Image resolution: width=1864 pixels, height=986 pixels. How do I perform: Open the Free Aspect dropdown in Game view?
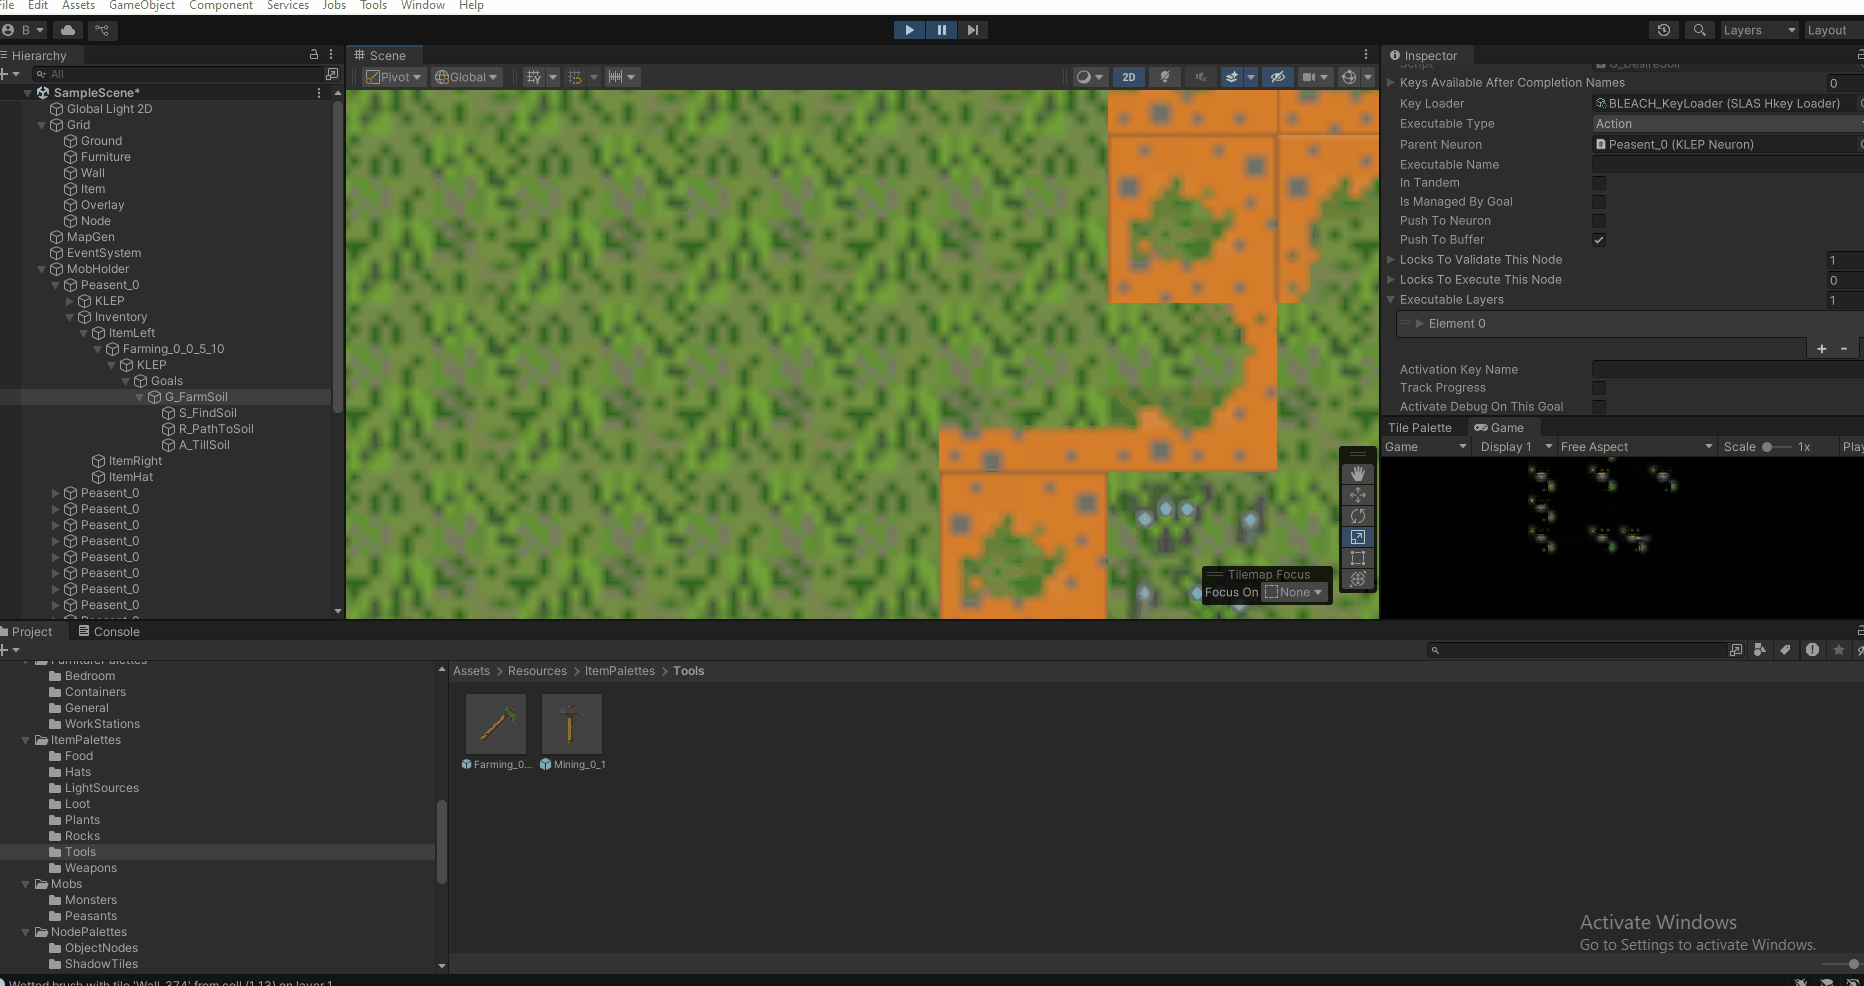pyautogui.click(x=1636, y=447)
